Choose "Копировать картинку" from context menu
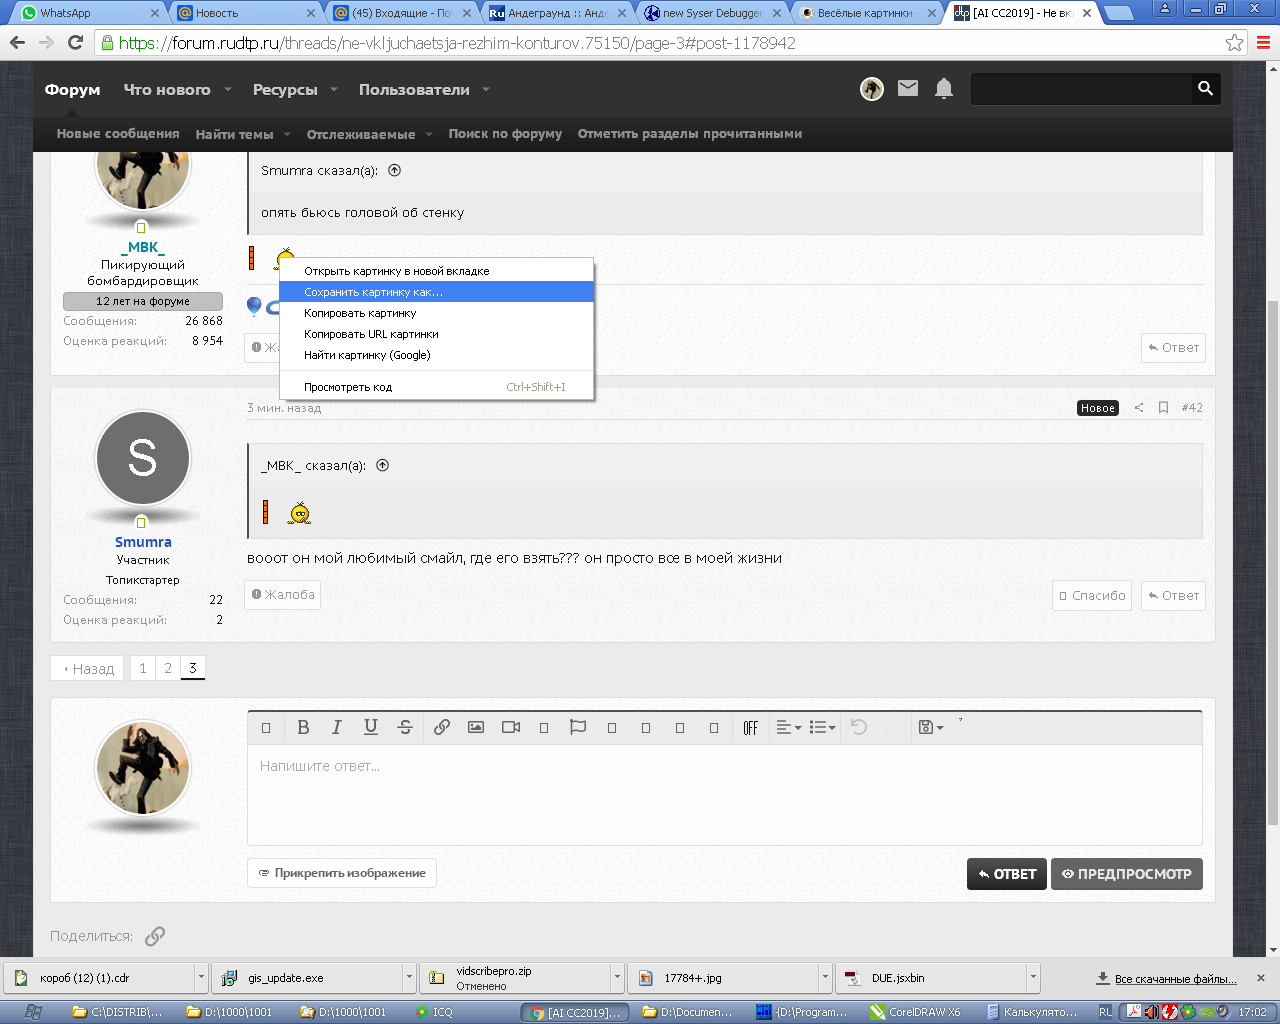Image resolution: width=1280 pixels, height=1024 pixels. tap(436, 313)
